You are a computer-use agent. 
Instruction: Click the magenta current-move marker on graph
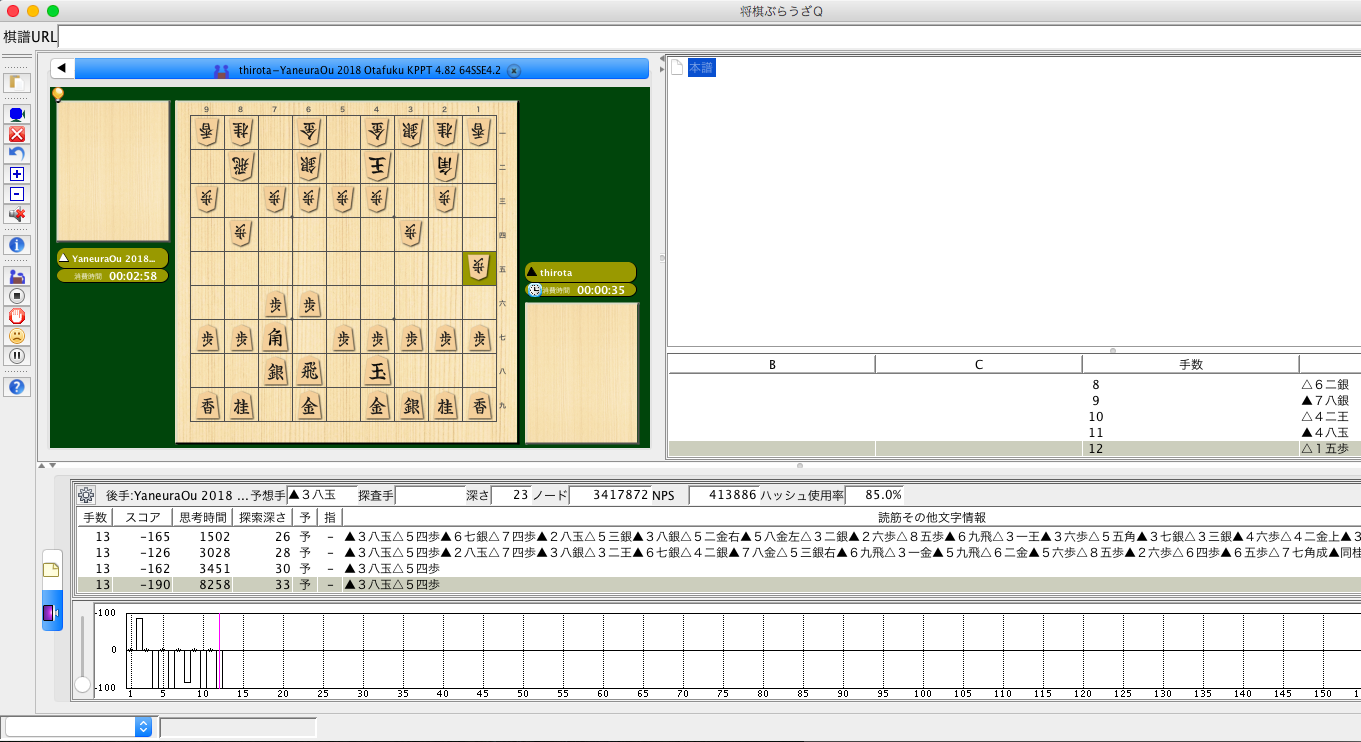(219, 650)
